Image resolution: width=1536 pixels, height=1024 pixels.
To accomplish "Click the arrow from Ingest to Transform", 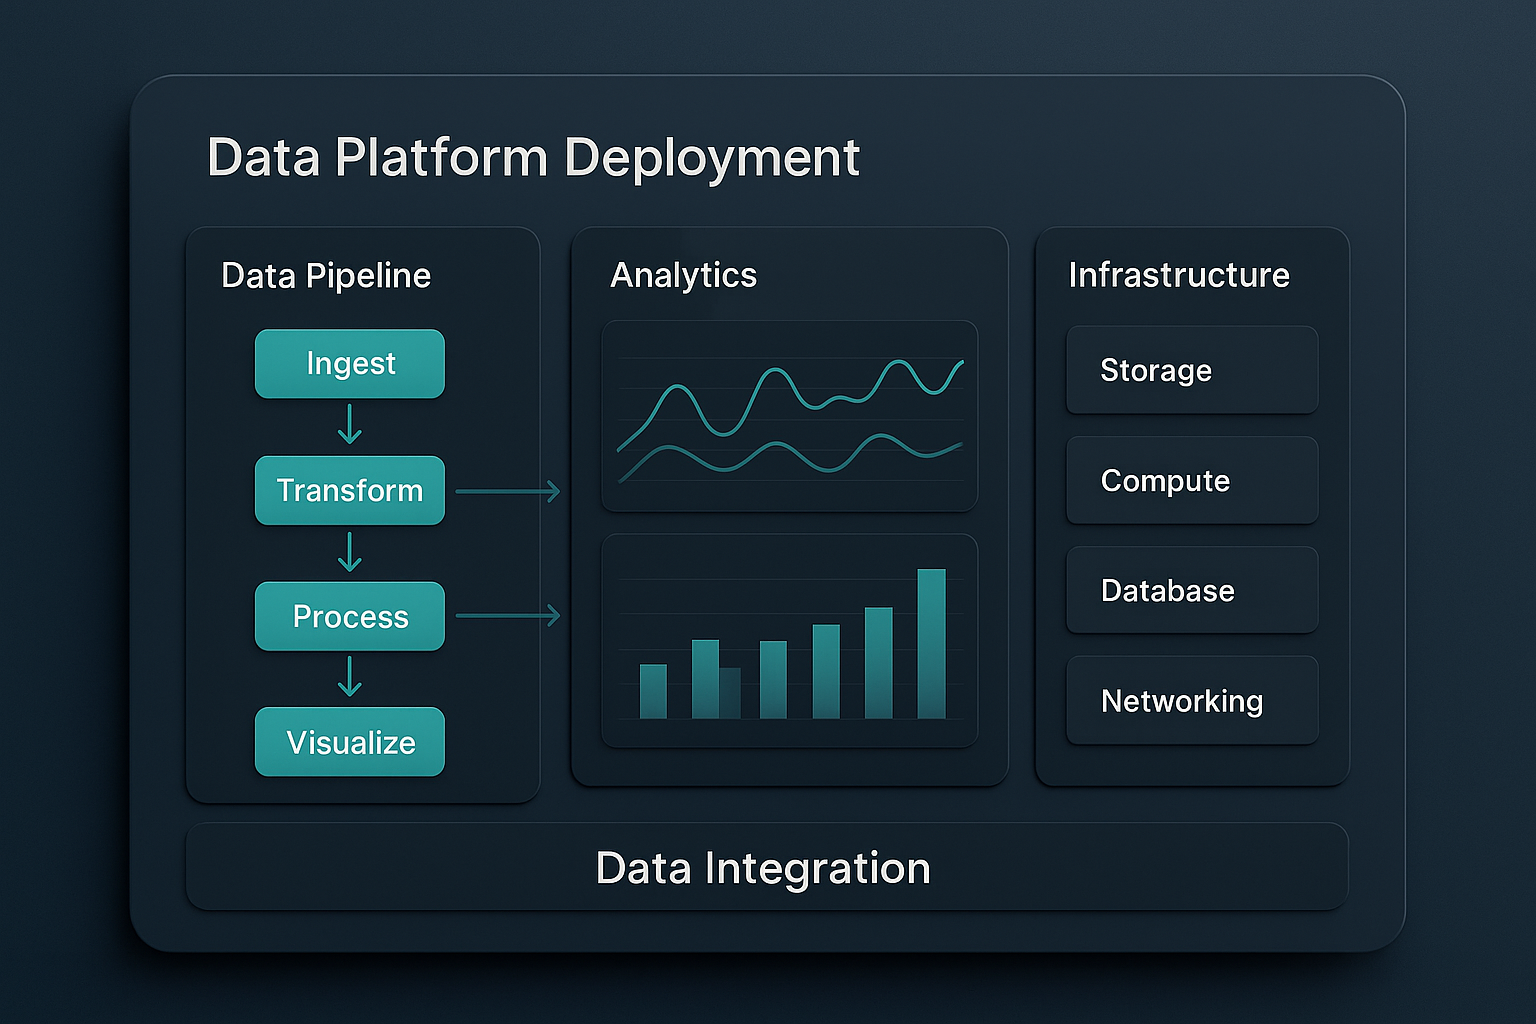I will (349, 424).
